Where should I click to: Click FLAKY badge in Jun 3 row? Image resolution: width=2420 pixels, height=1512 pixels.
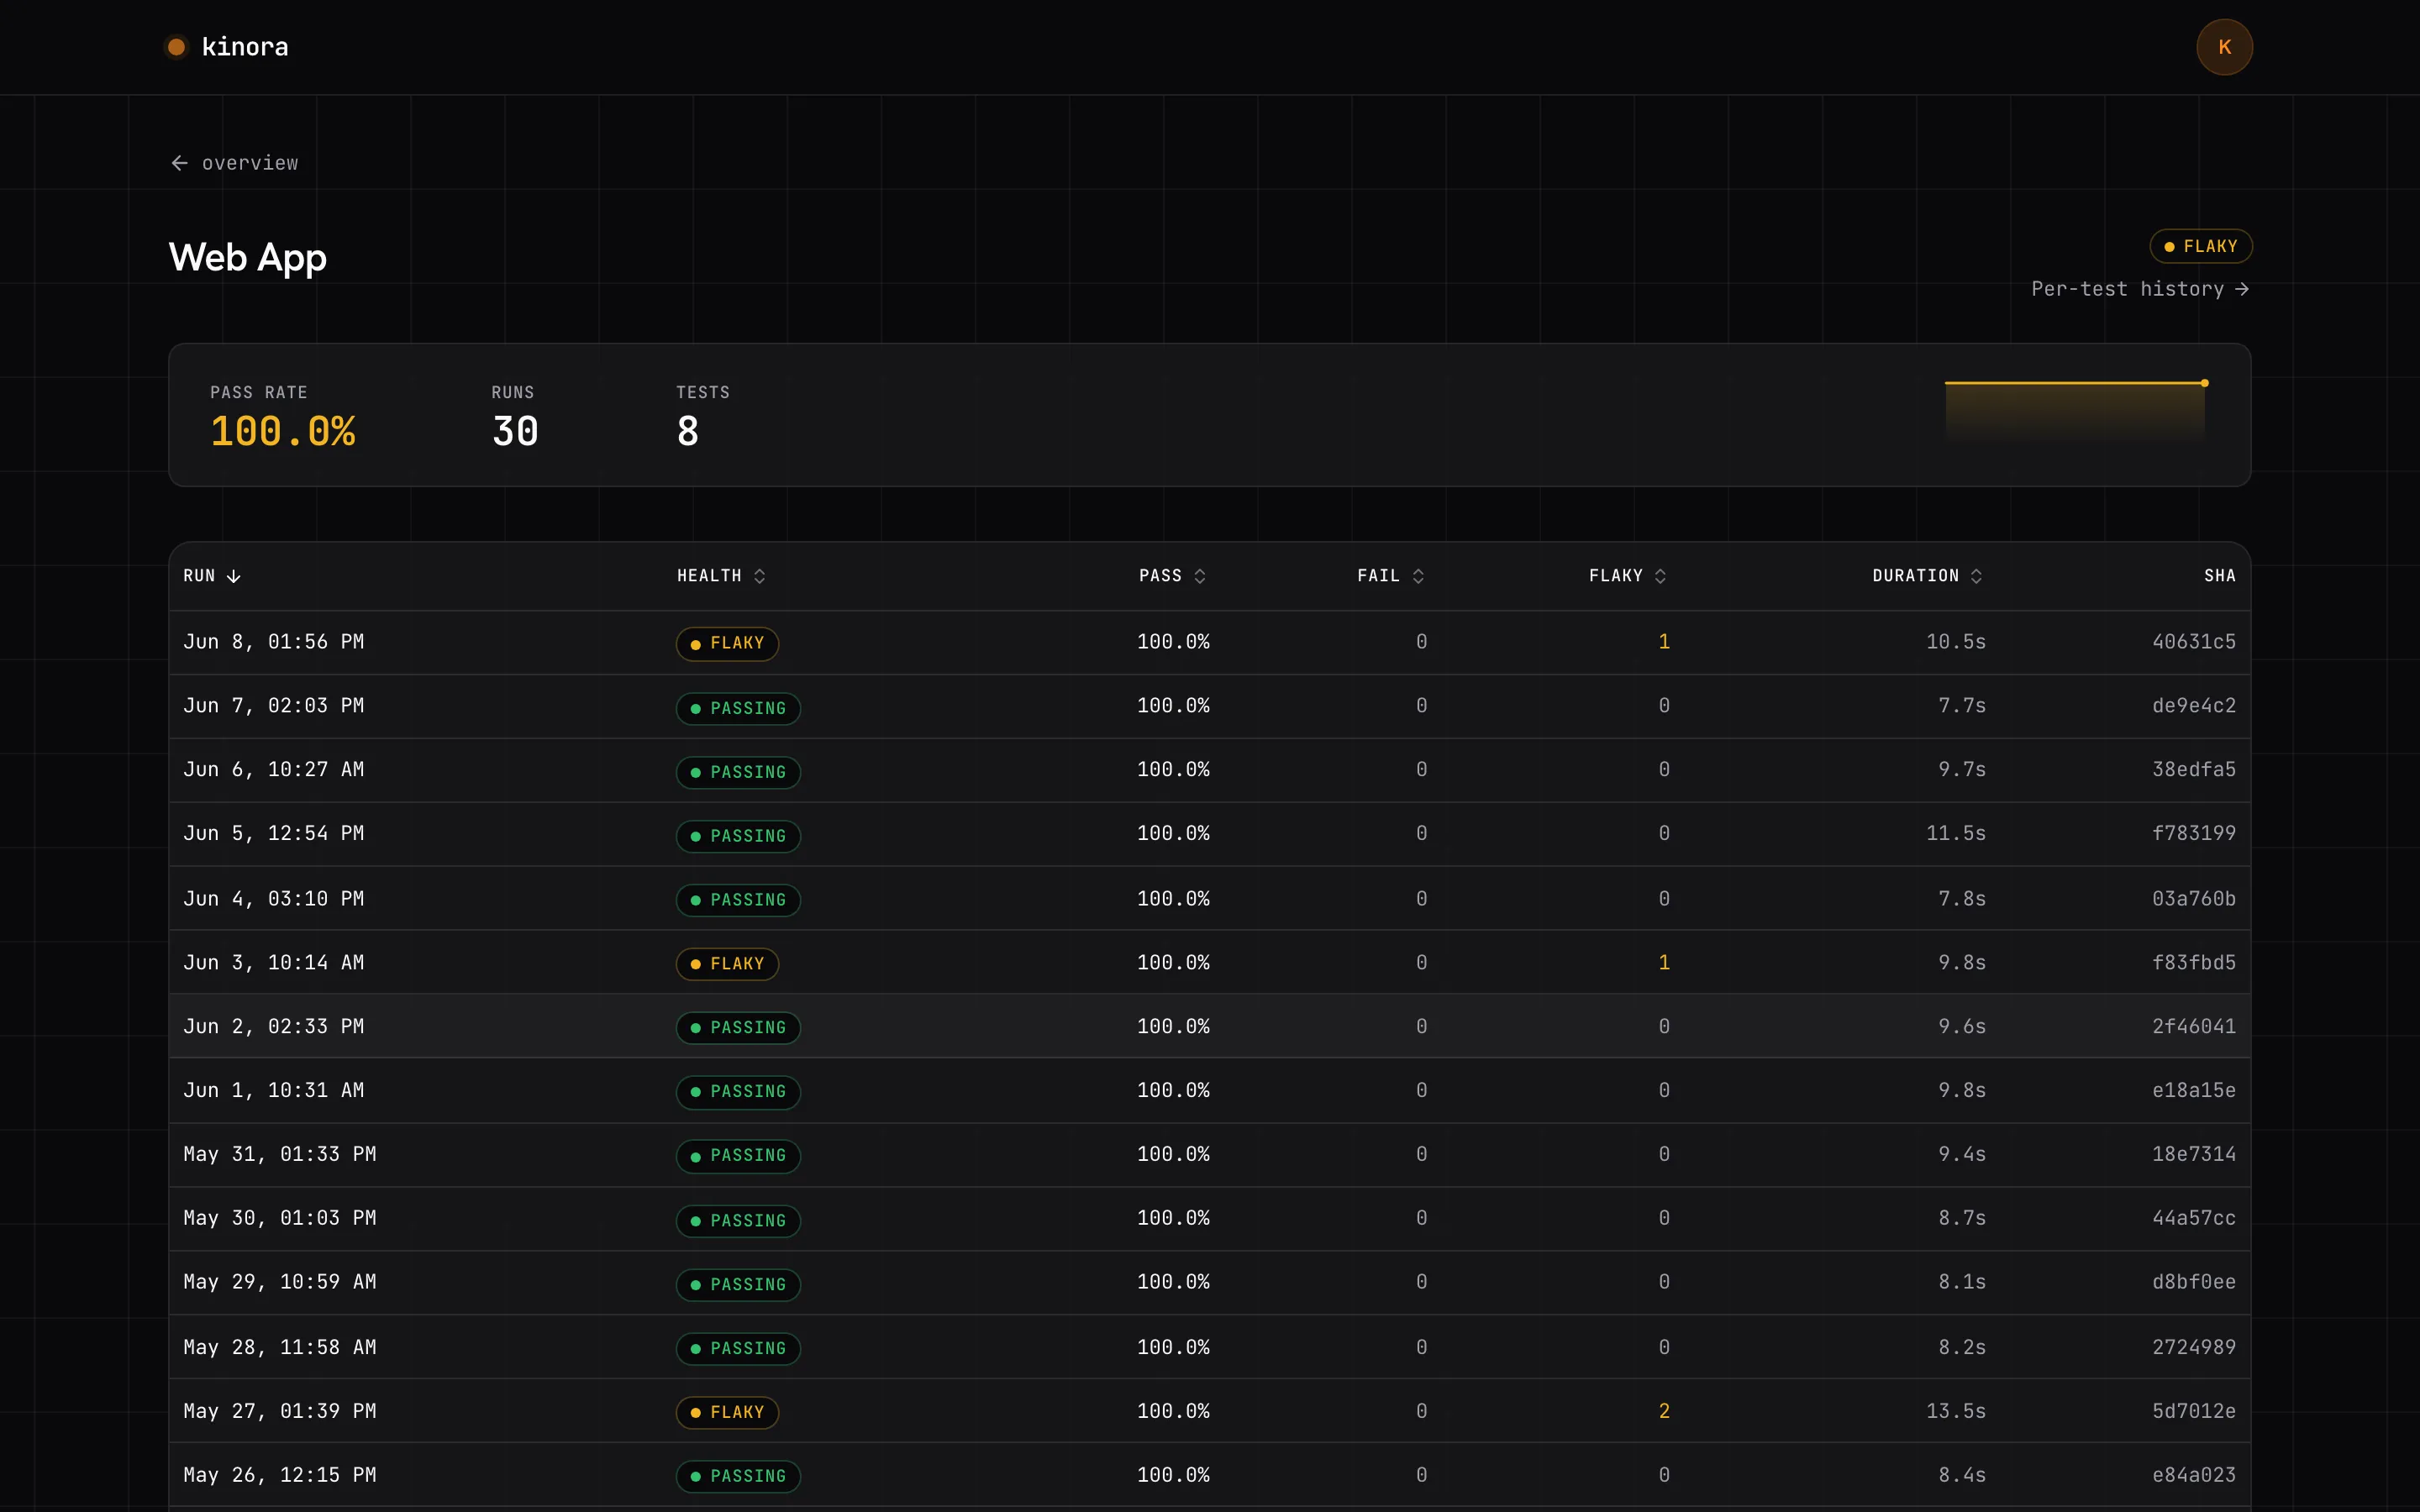[727, 964]
